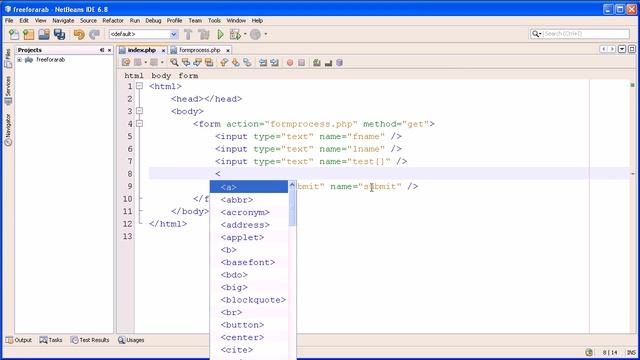Toggle Highlight Search in editor toolbar
The height and width of the screenshot is (360, 640).
click(x=209, y=62)
